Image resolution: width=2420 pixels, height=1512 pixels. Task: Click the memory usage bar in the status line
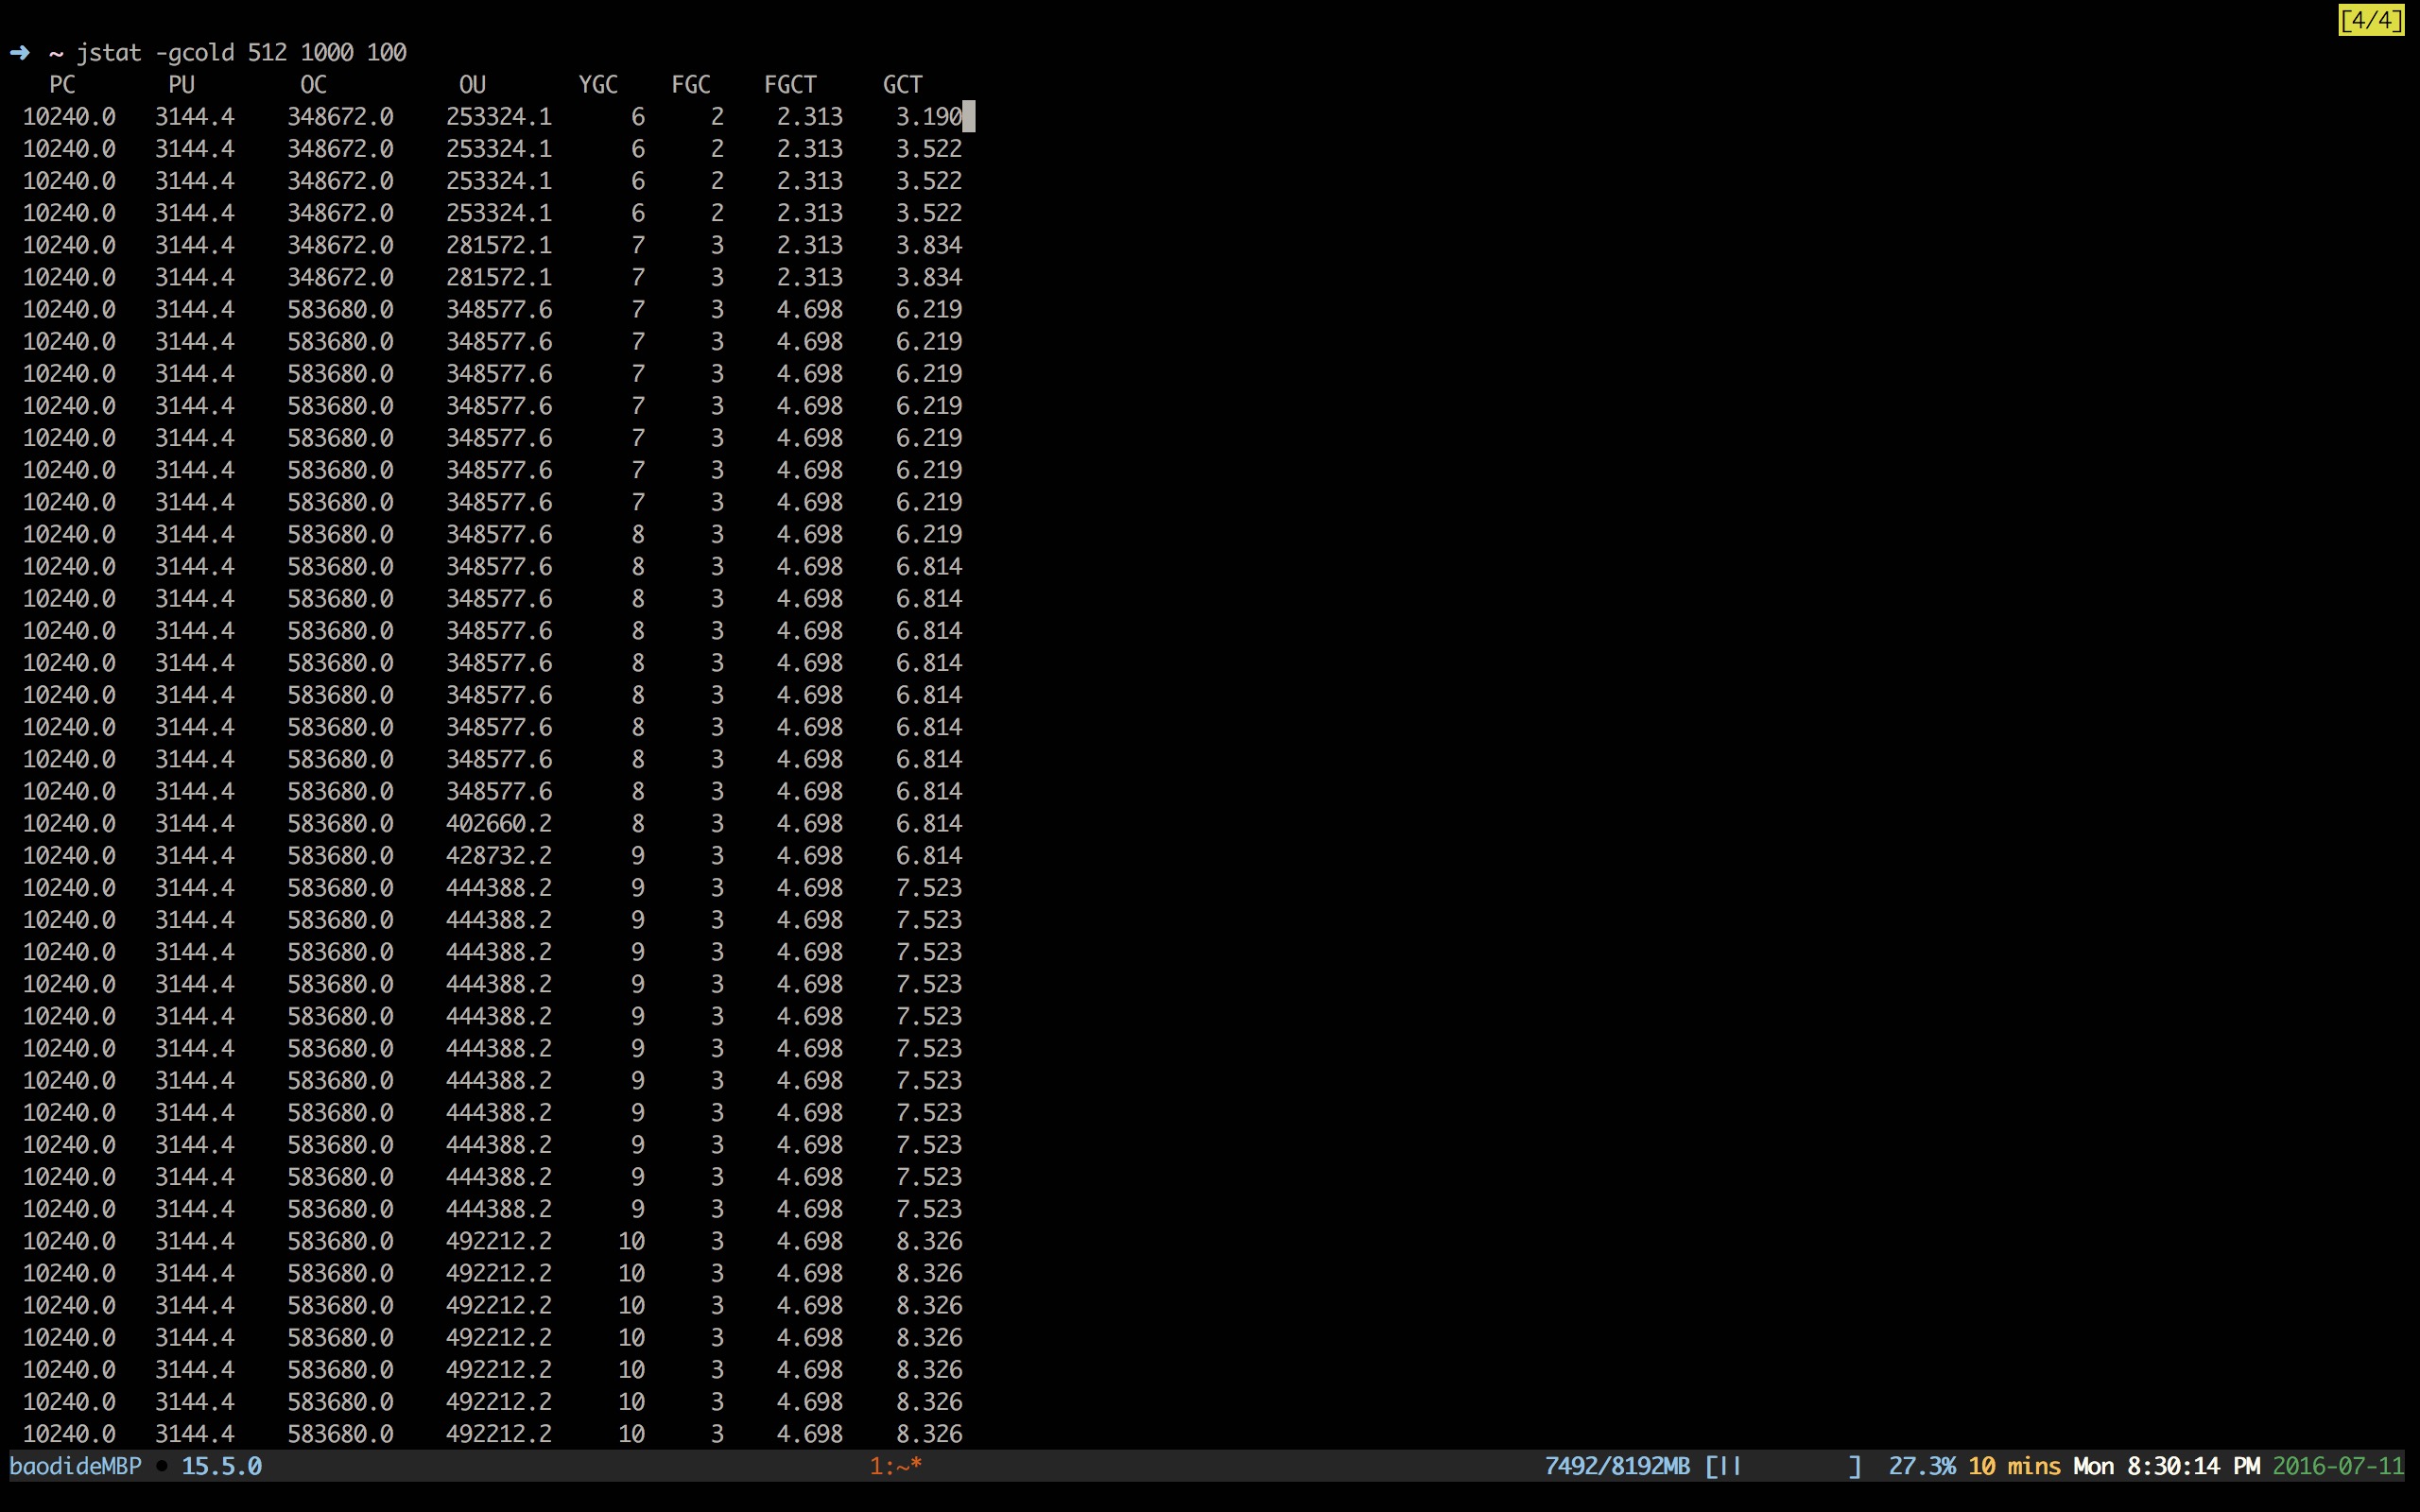point(1783,1466)
